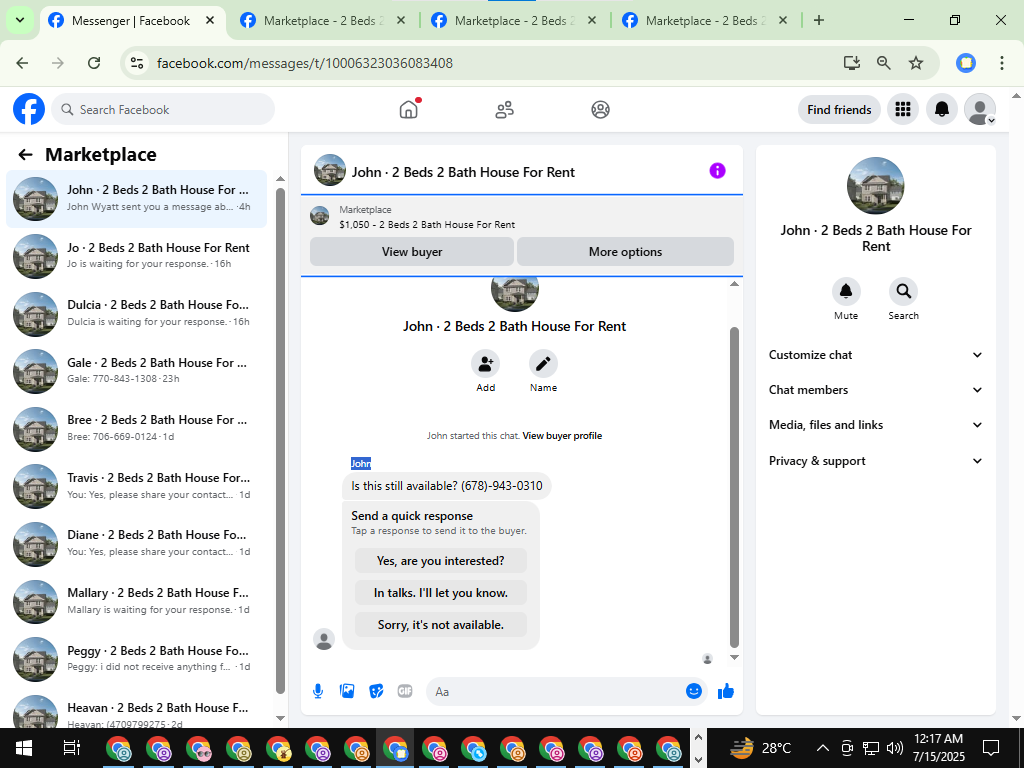The width and height of the screenshot is (1024, 768).
Task: Send a thumbs-up like
Action: tap(726, 692)
